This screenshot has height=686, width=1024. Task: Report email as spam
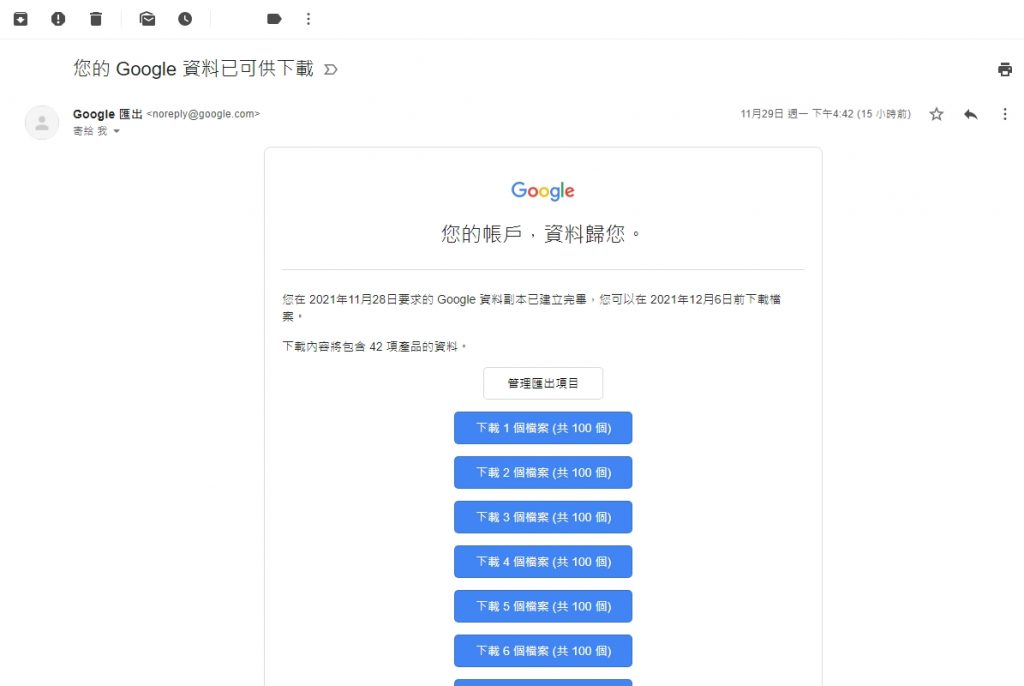coord(58,19)
